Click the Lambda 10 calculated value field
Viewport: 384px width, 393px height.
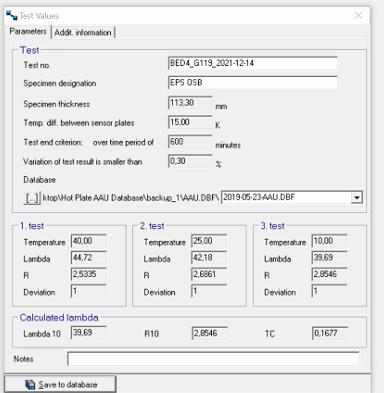89,333
